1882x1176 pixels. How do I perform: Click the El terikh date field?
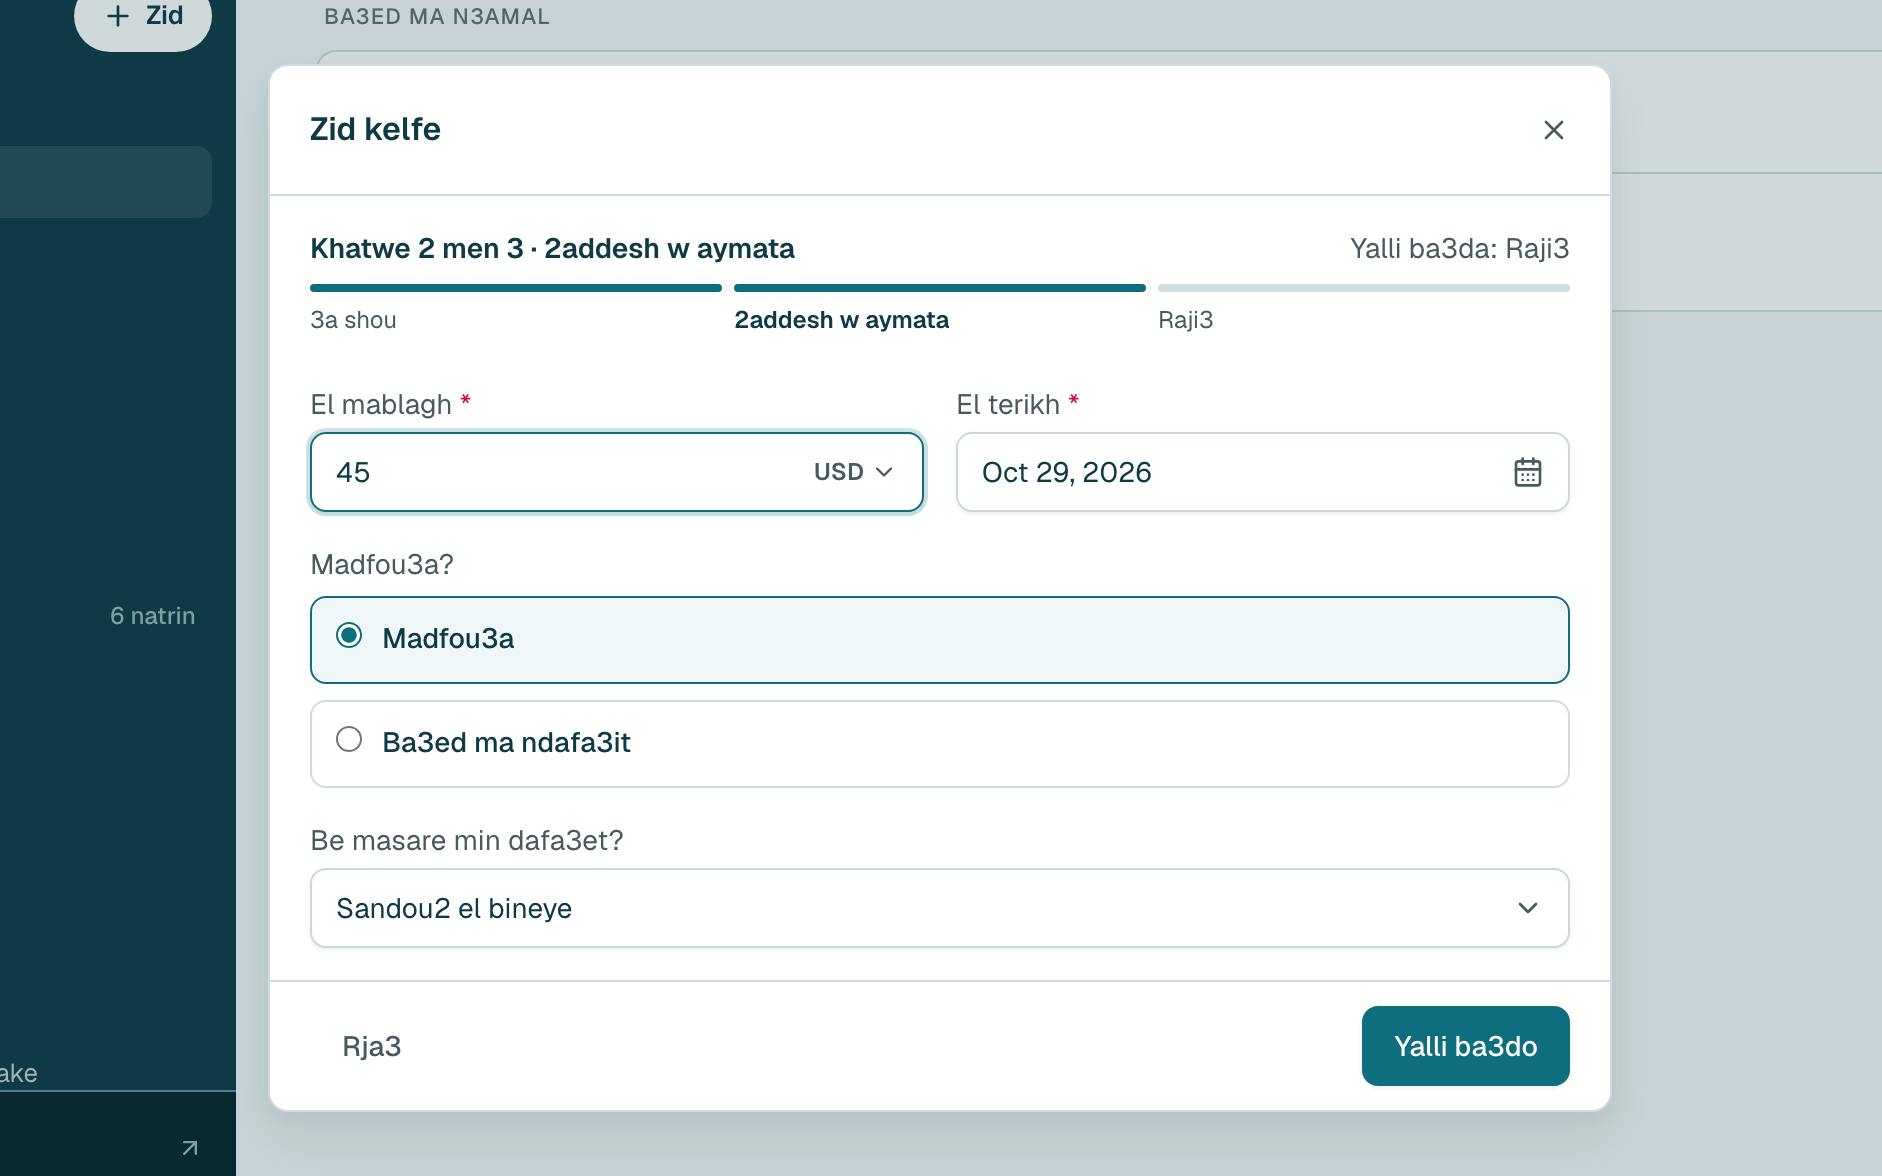coord(1262,472)
